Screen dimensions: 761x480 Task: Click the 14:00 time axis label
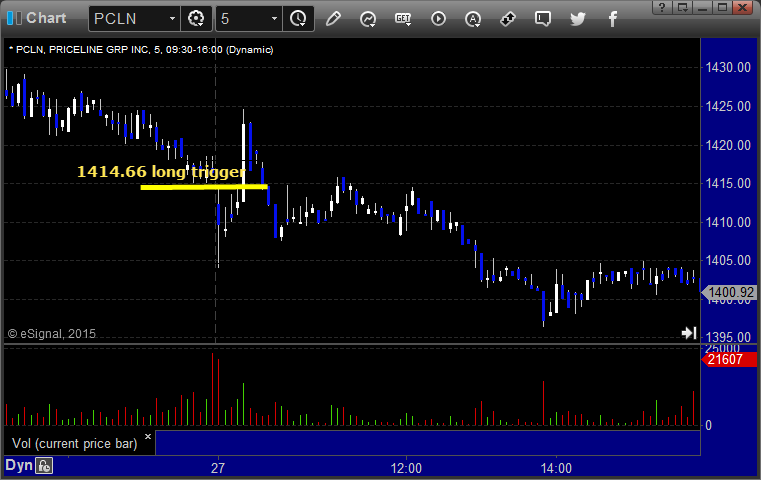click(556, 468)
